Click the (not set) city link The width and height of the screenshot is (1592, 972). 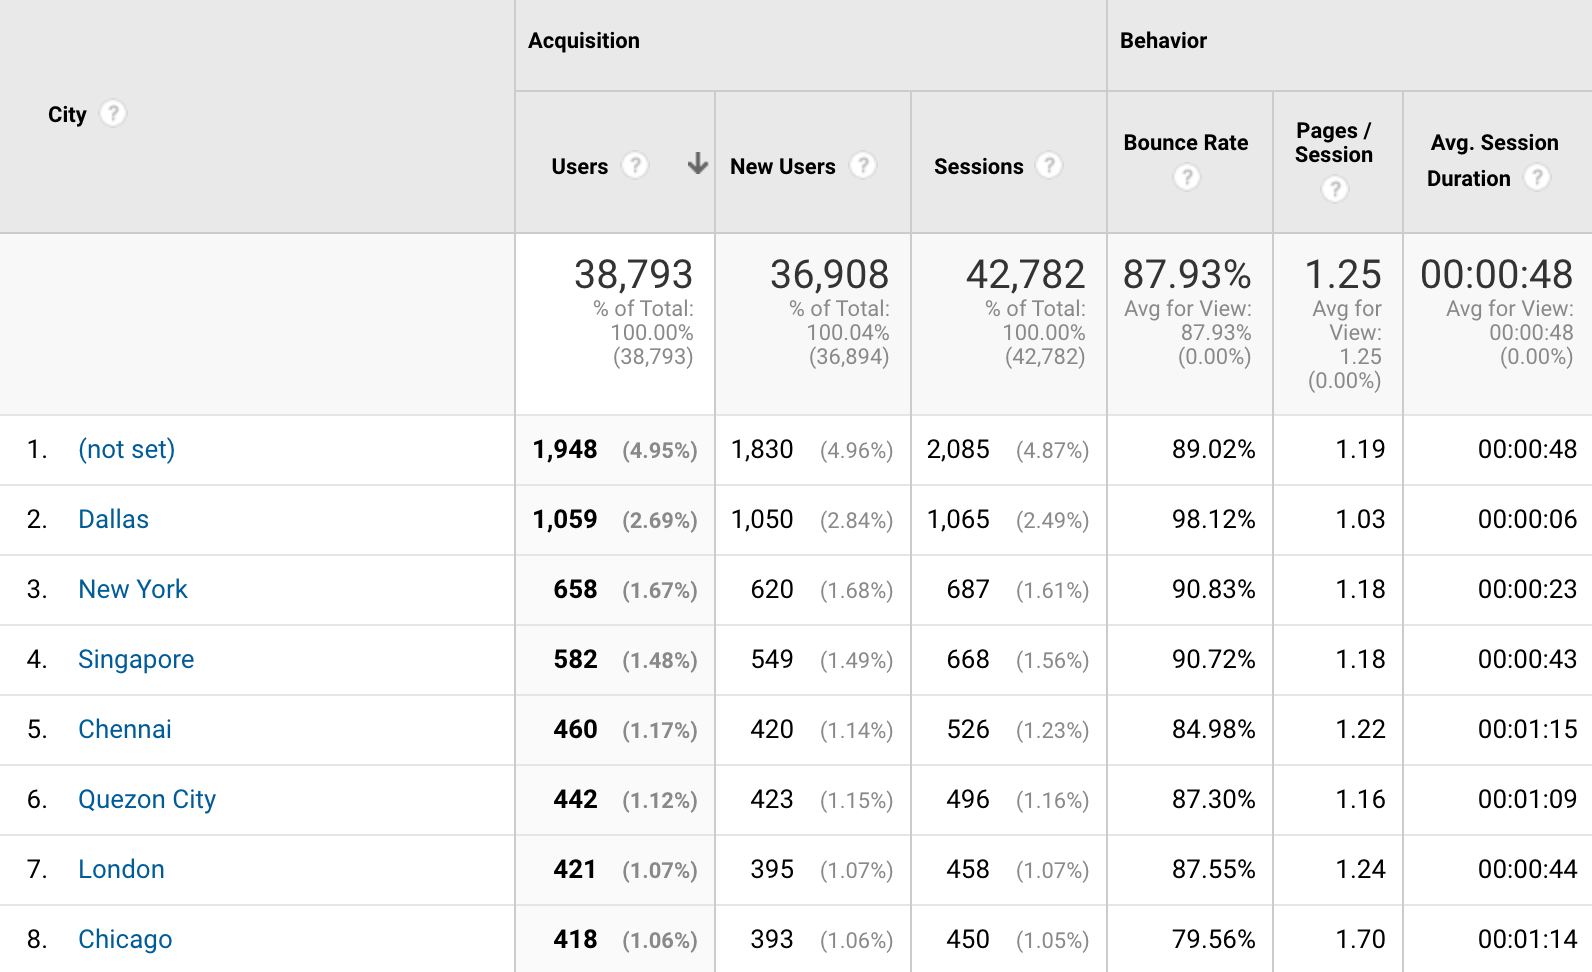pyautogui.click(x=126, y=450)
